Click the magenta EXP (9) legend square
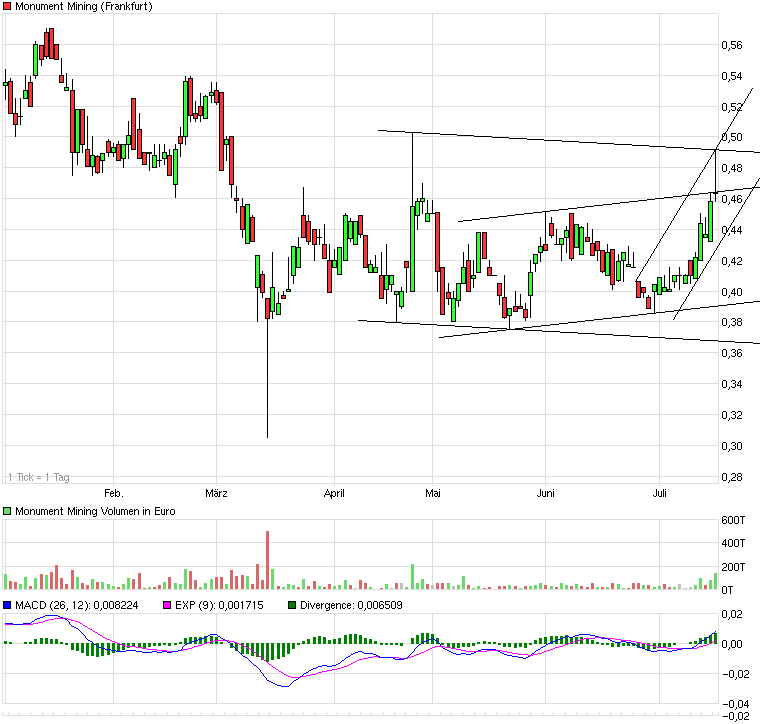Screen dimensions: 760x724 167,605
